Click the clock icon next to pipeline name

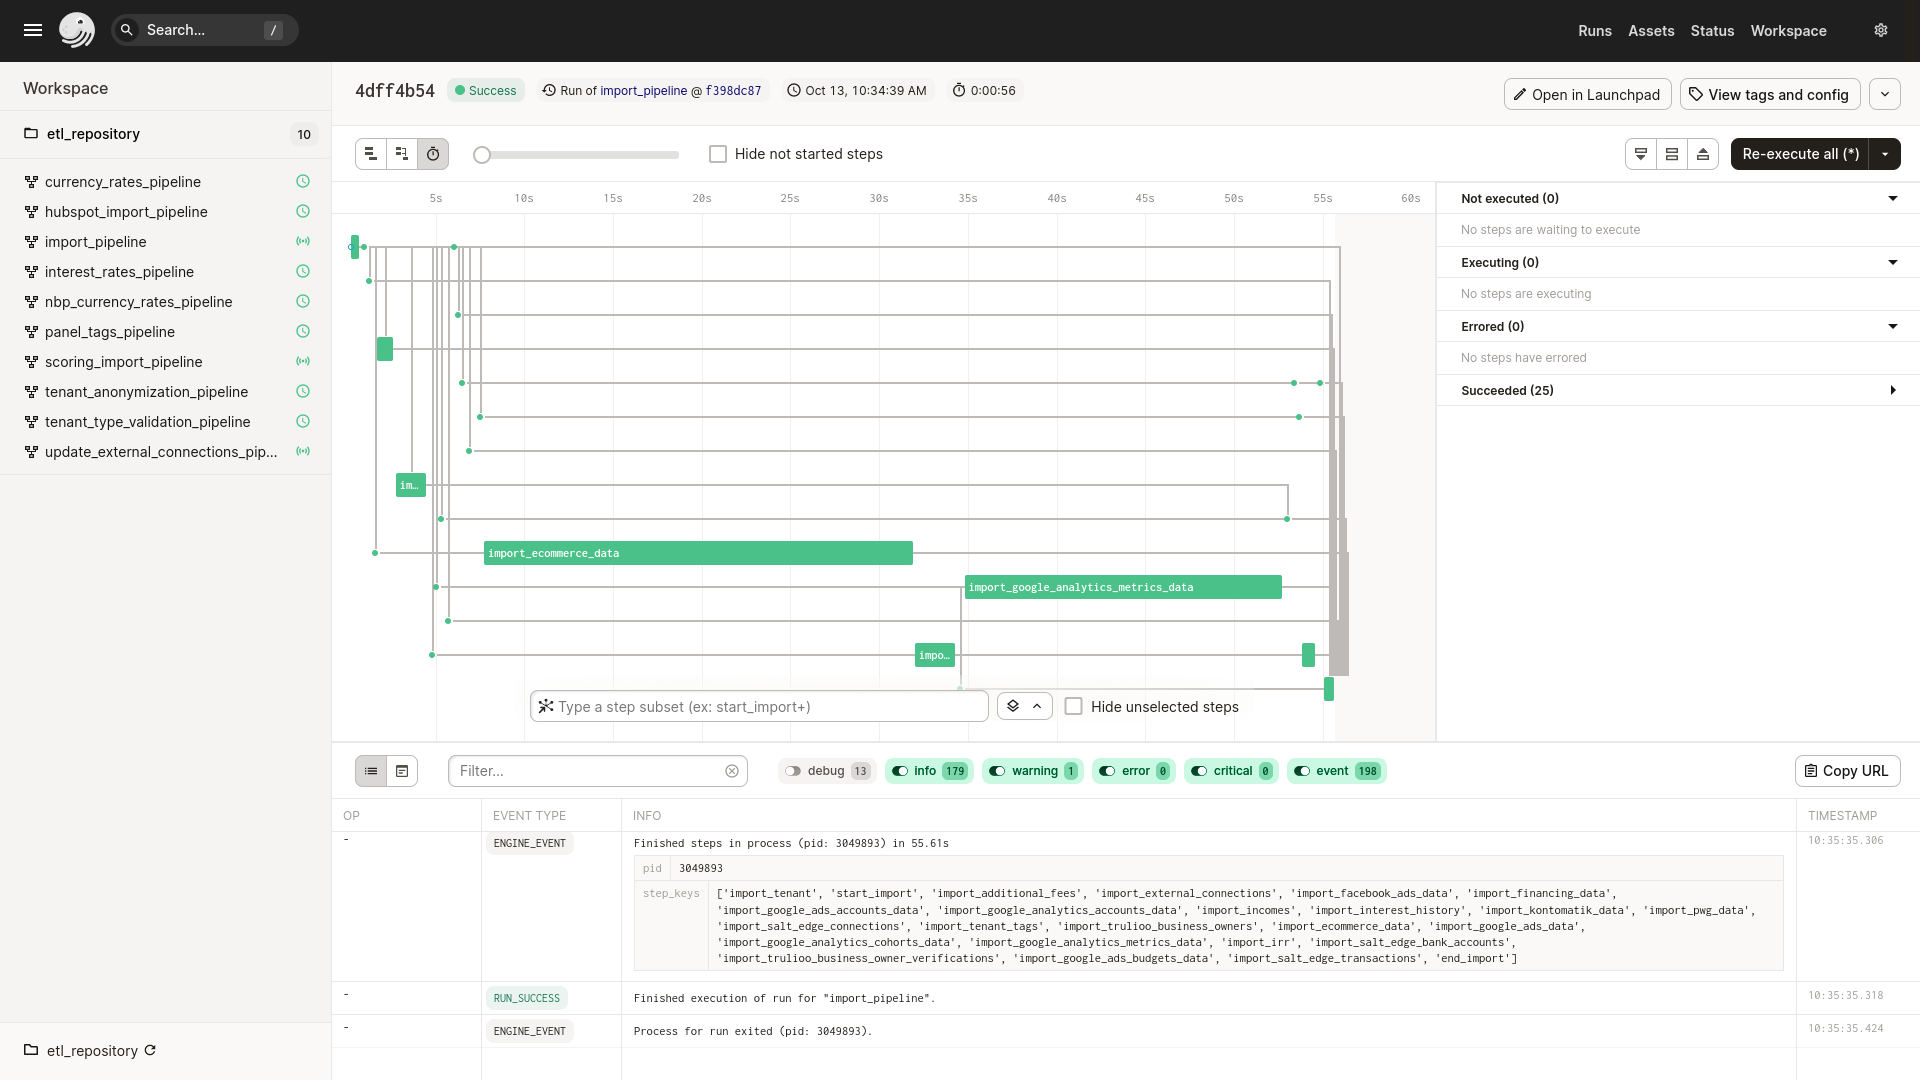pos(302,181)
